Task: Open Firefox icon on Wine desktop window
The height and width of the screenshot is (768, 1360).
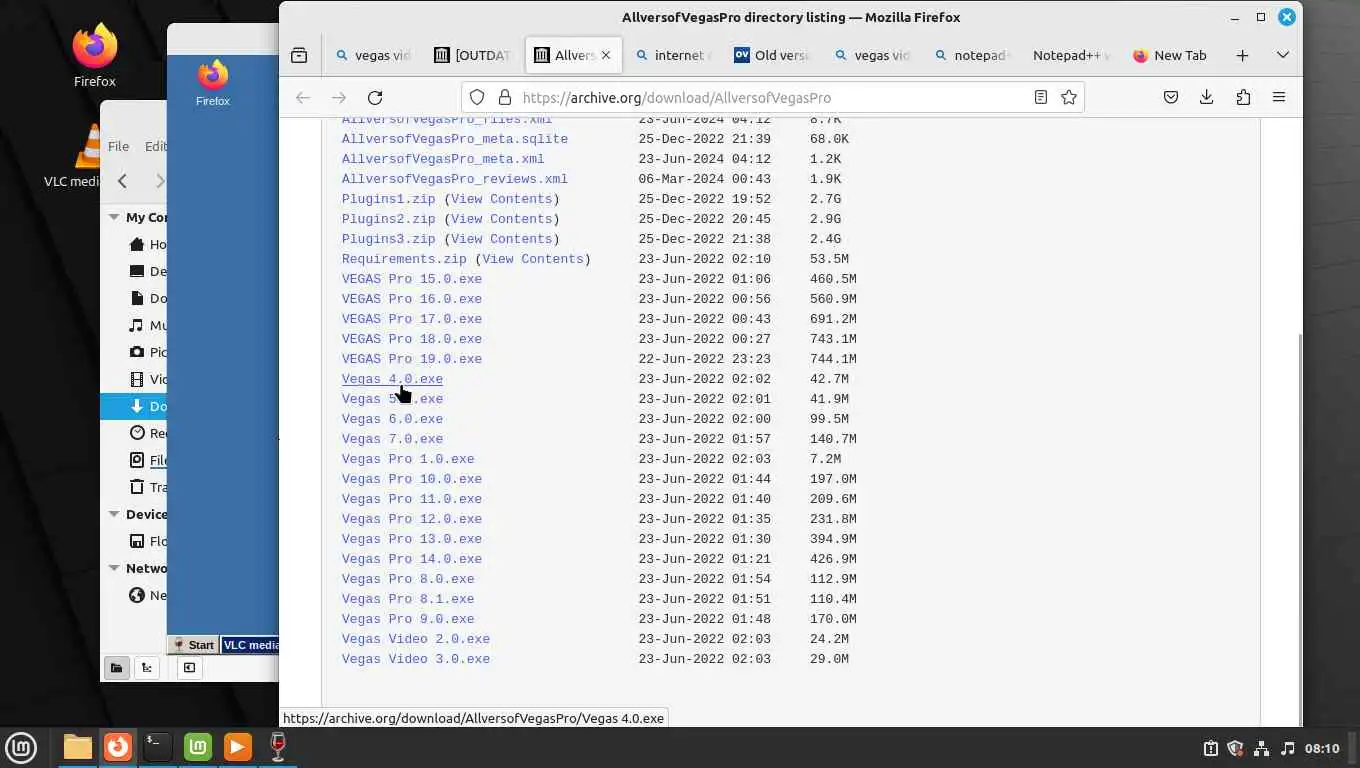Action: 213,83
